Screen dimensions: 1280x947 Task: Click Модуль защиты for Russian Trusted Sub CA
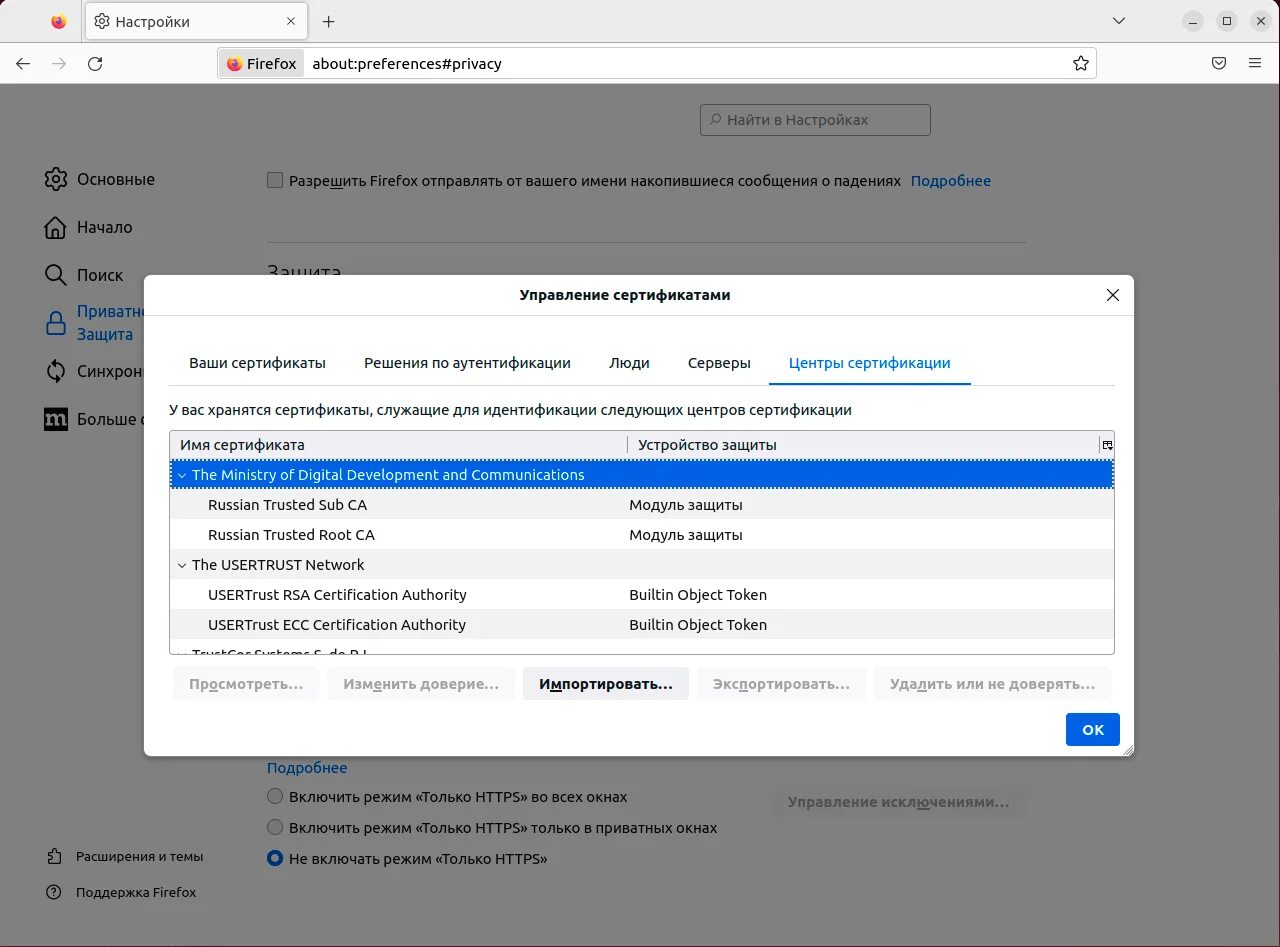coord(686,505)
